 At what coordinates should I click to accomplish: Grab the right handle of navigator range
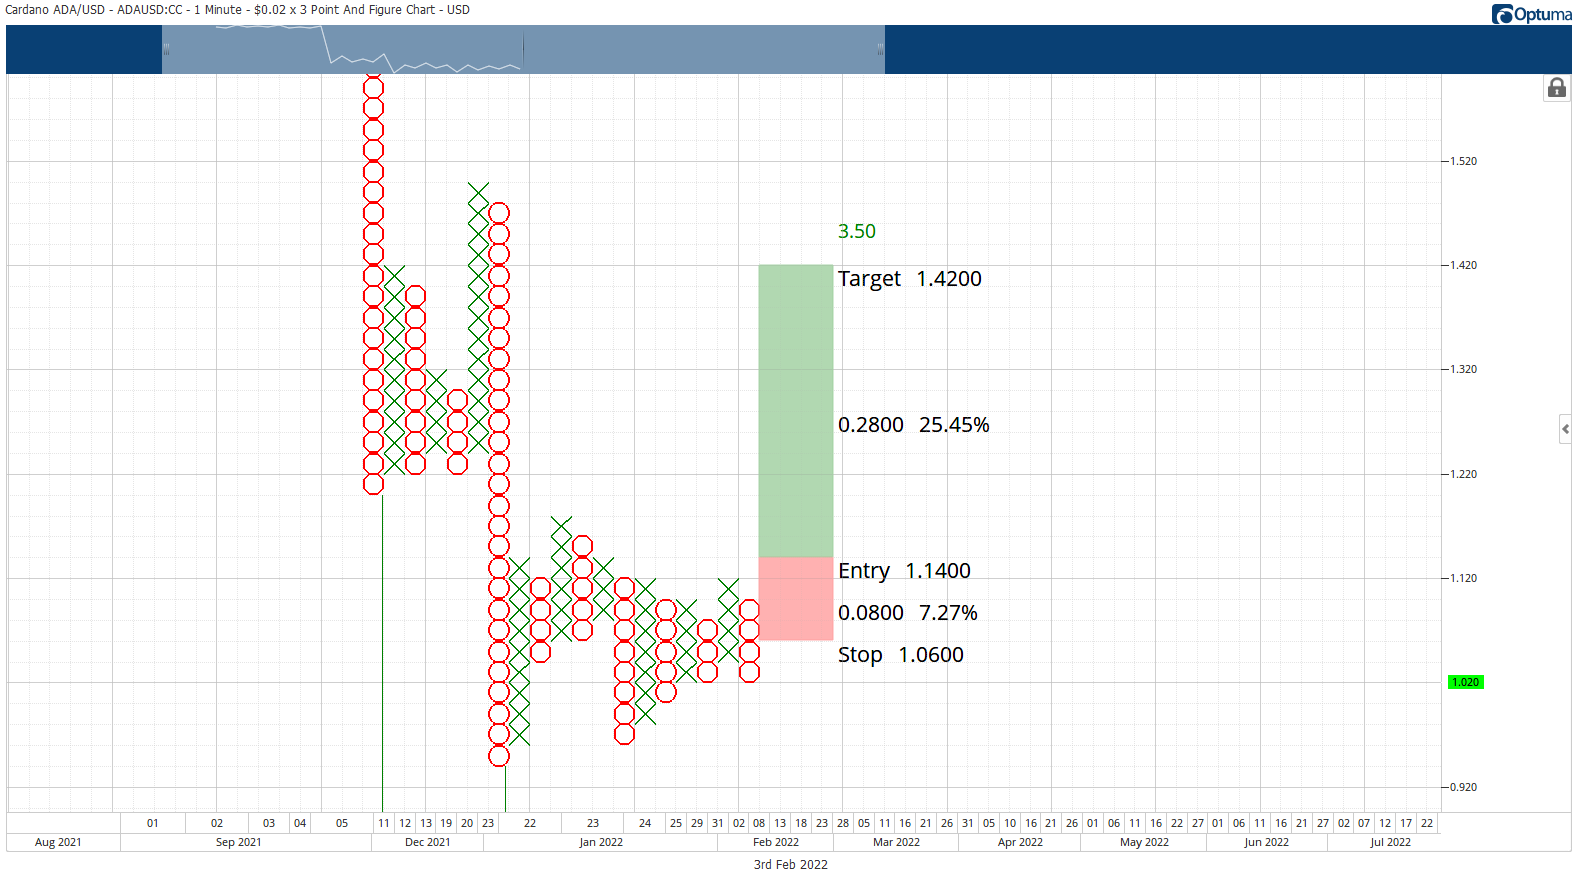pyautogui.click(x=880, y=49)
